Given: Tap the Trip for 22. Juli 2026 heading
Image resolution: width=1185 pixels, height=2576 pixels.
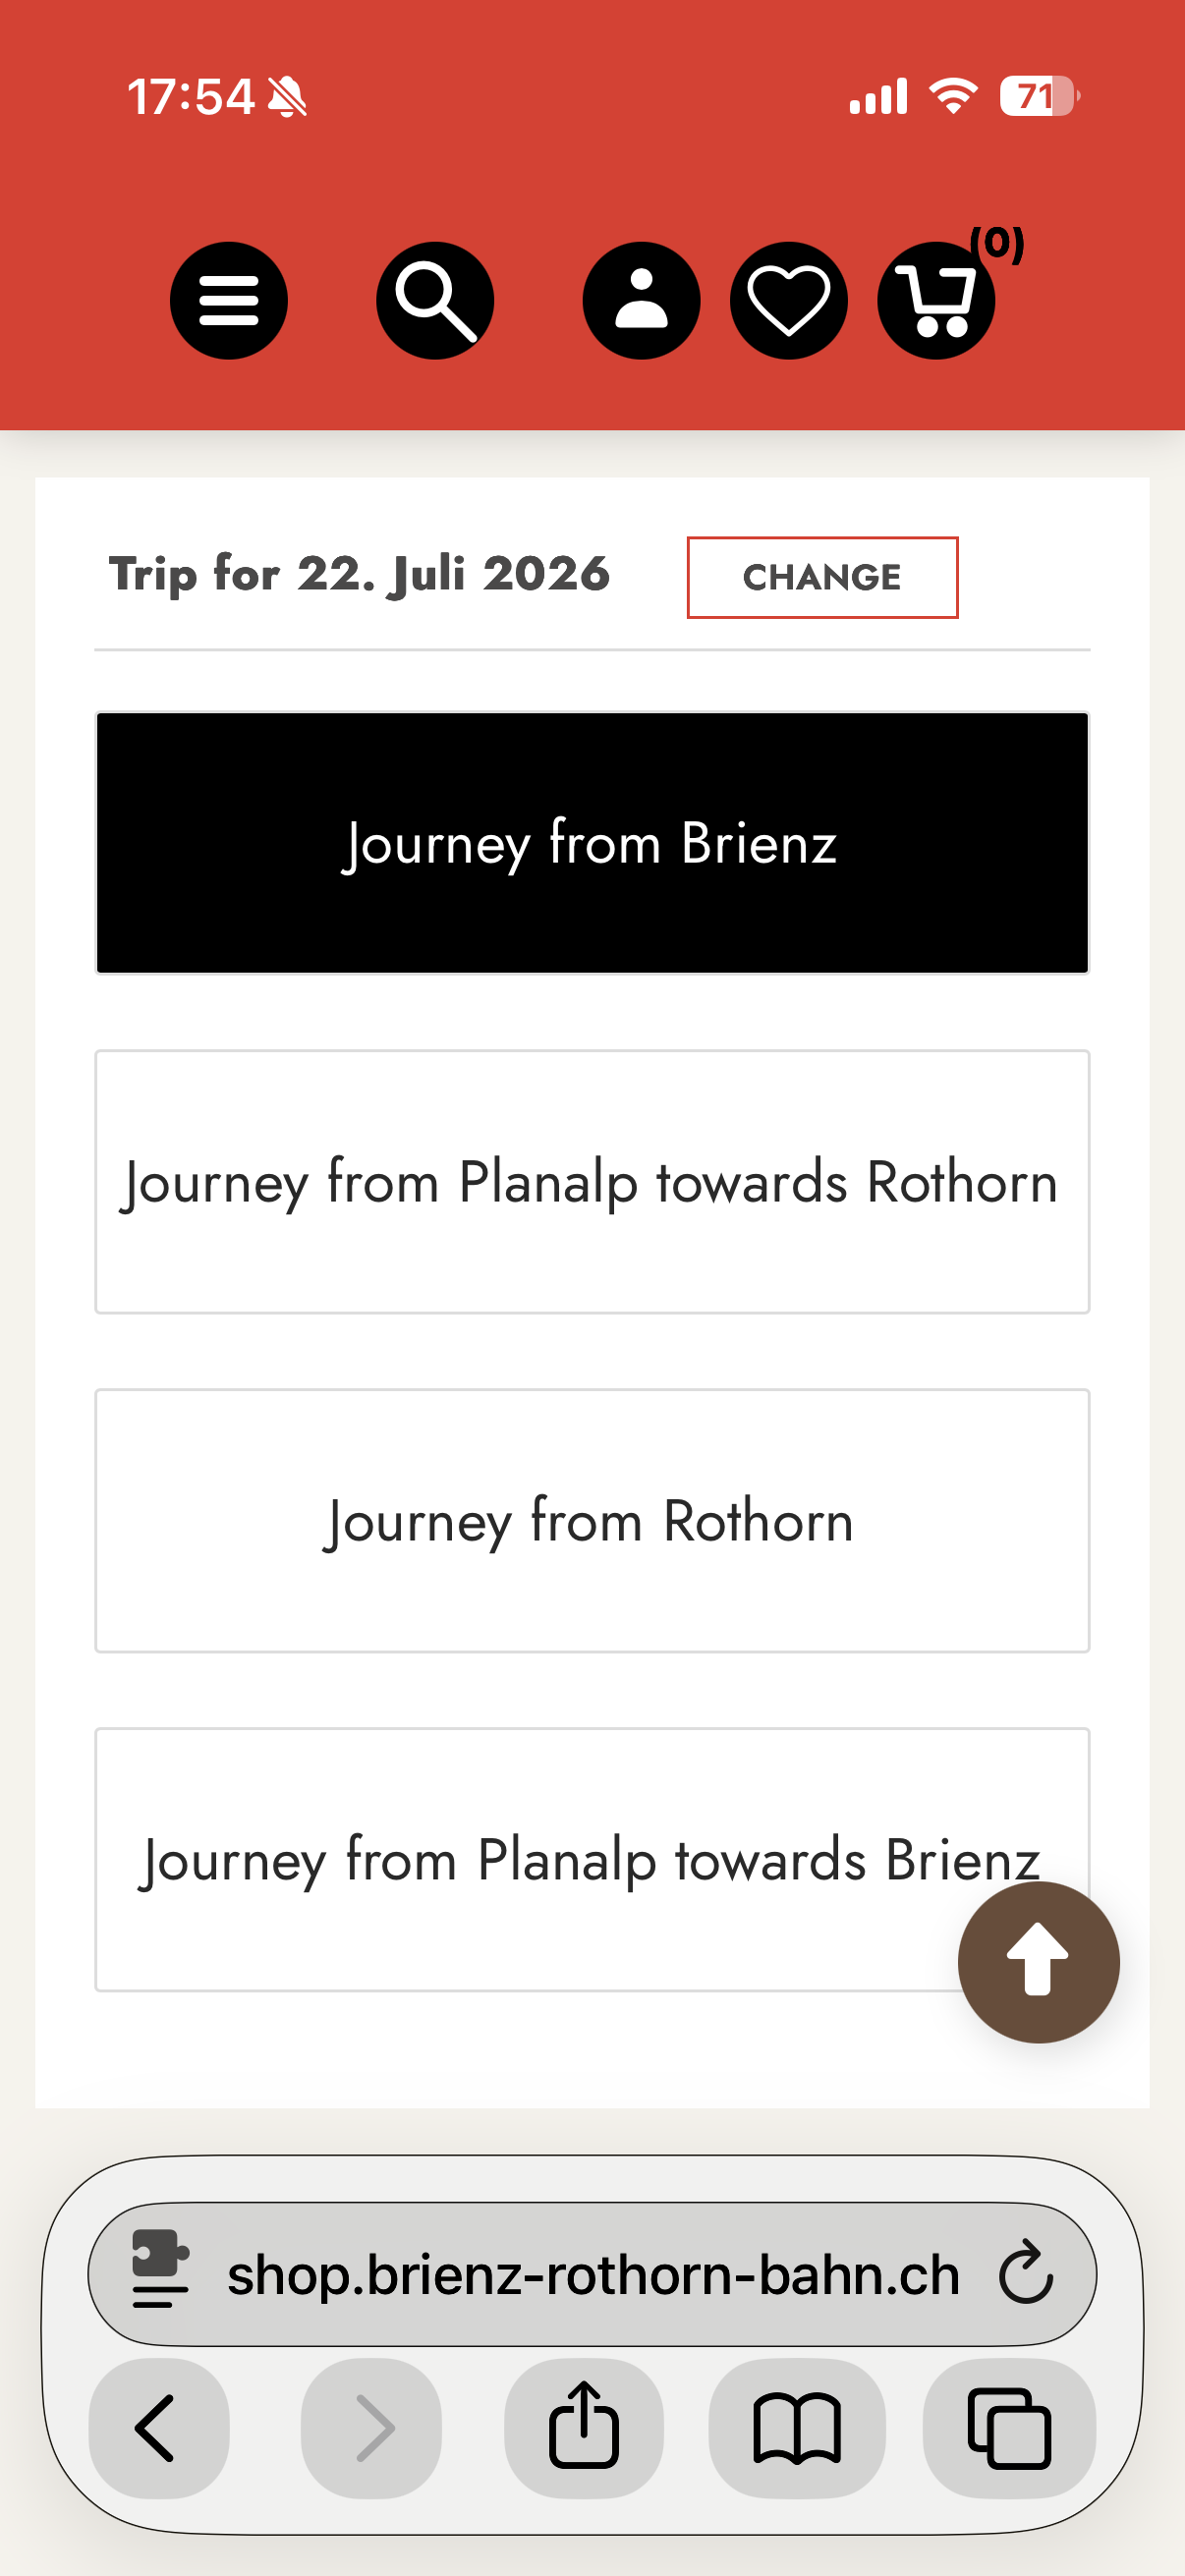Looking at the screenshot, I should point(359,575).
